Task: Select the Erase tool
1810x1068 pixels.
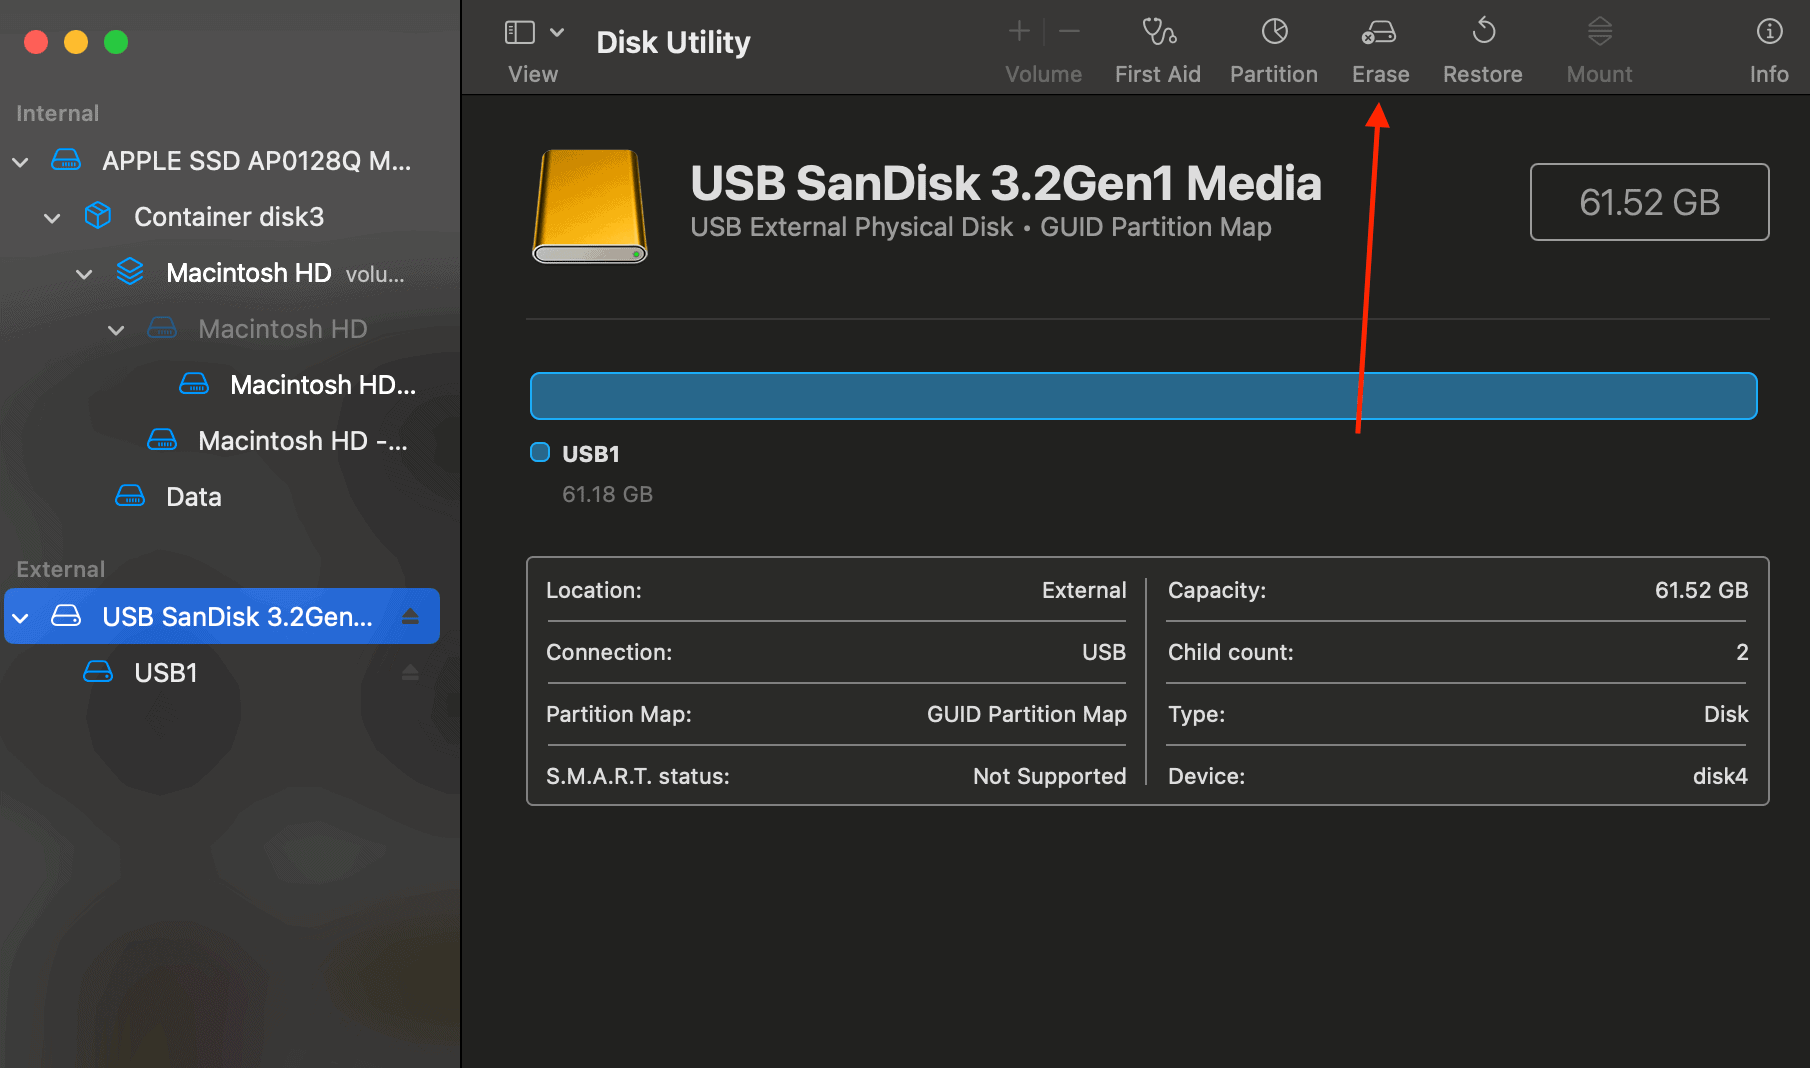Action: click(x=1379, y=45)
